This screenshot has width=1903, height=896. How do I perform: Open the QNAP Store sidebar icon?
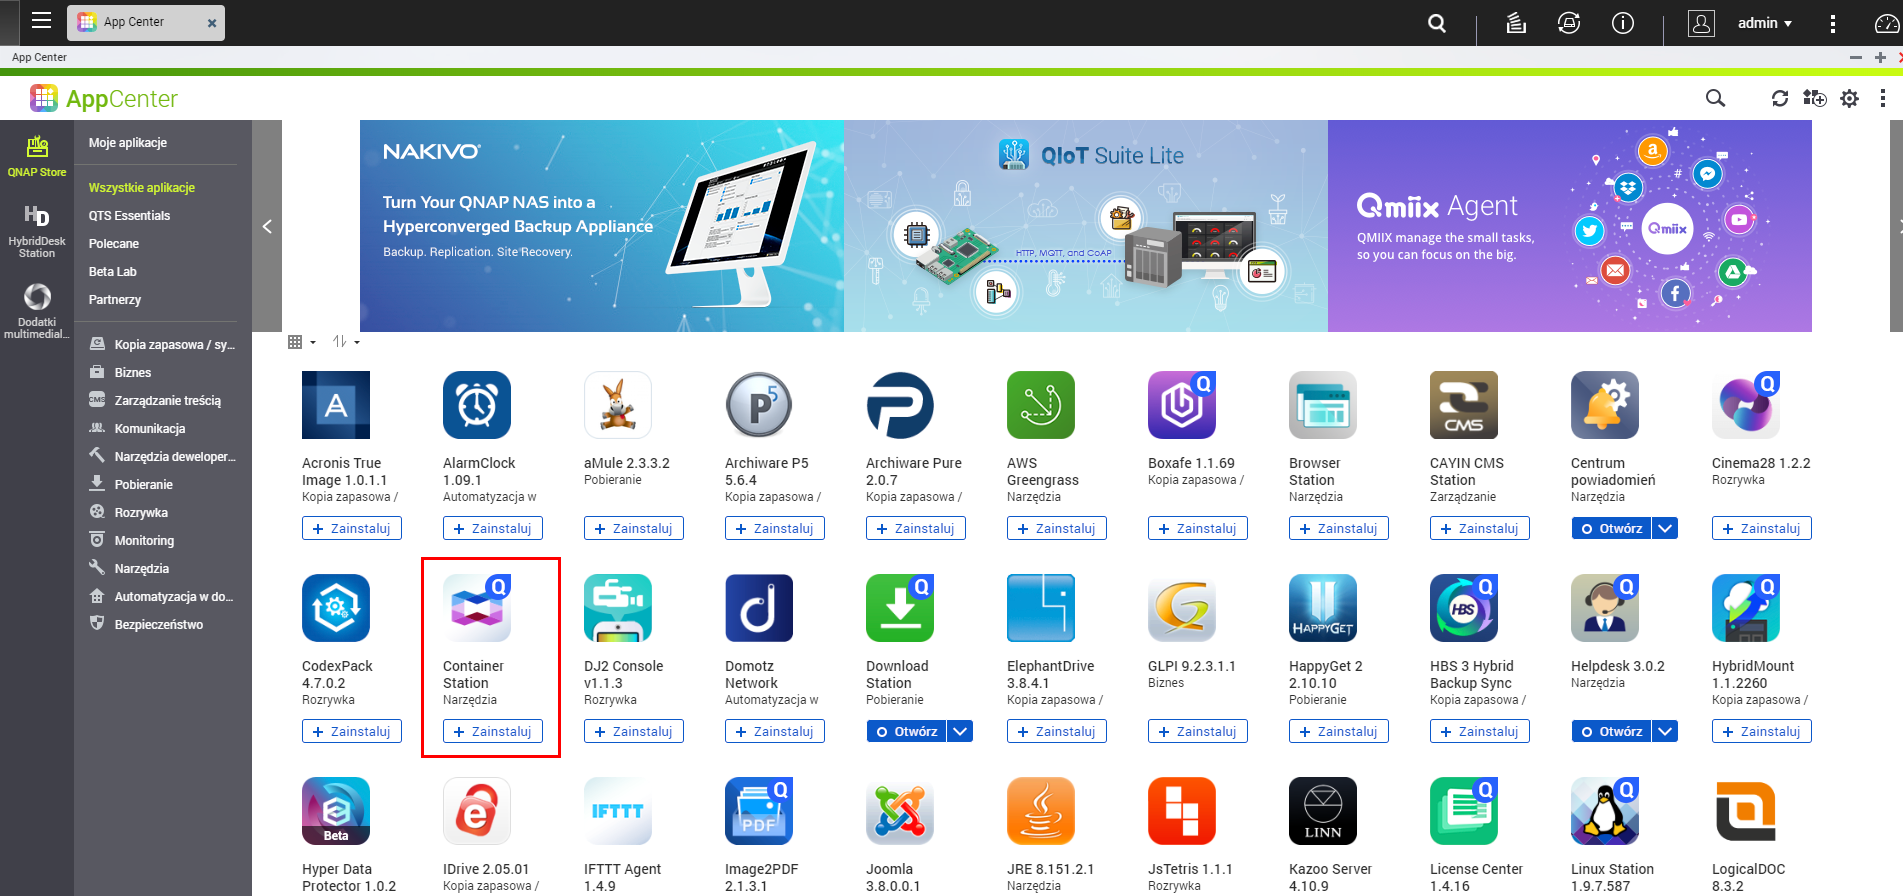tap(37, 157)
